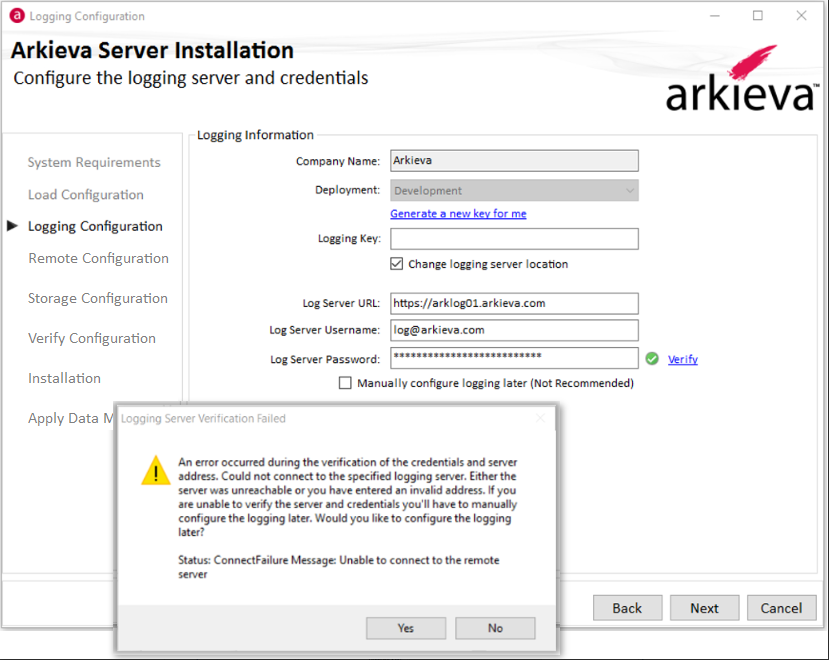This screenshot has height=660, width=829.
Task: Select System Requirements step
Action: click(x=94, y=162)
